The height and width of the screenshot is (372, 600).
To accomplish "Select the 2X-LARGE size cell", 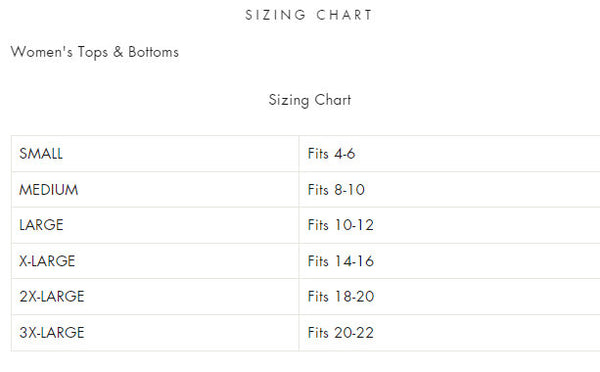I will [x=155, y=297].
